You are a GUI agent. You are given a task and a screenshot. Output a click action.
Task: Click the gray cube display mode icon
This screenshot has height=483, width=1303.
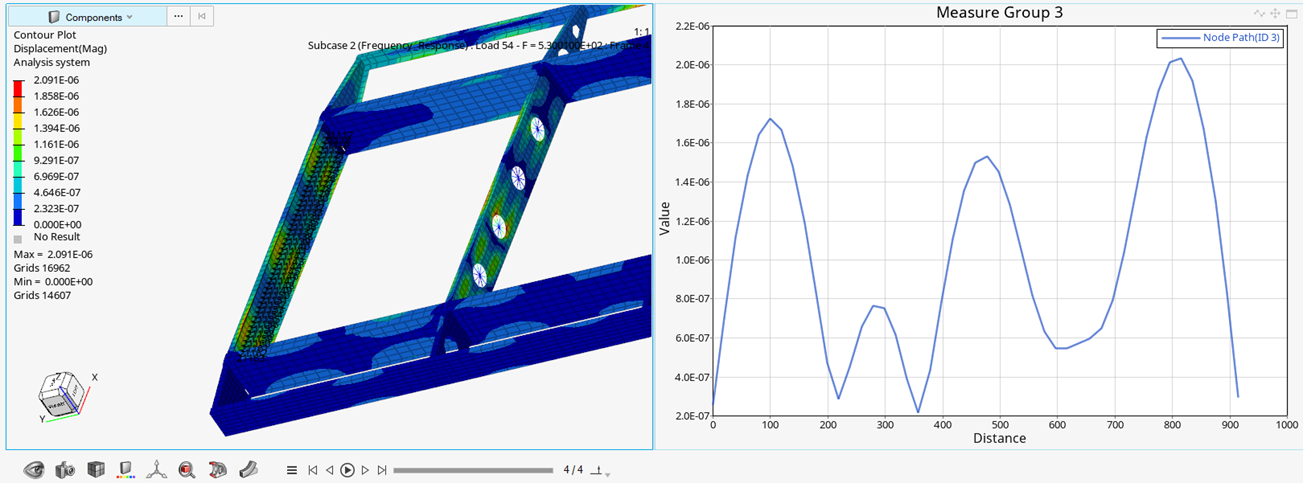point(96,469)
